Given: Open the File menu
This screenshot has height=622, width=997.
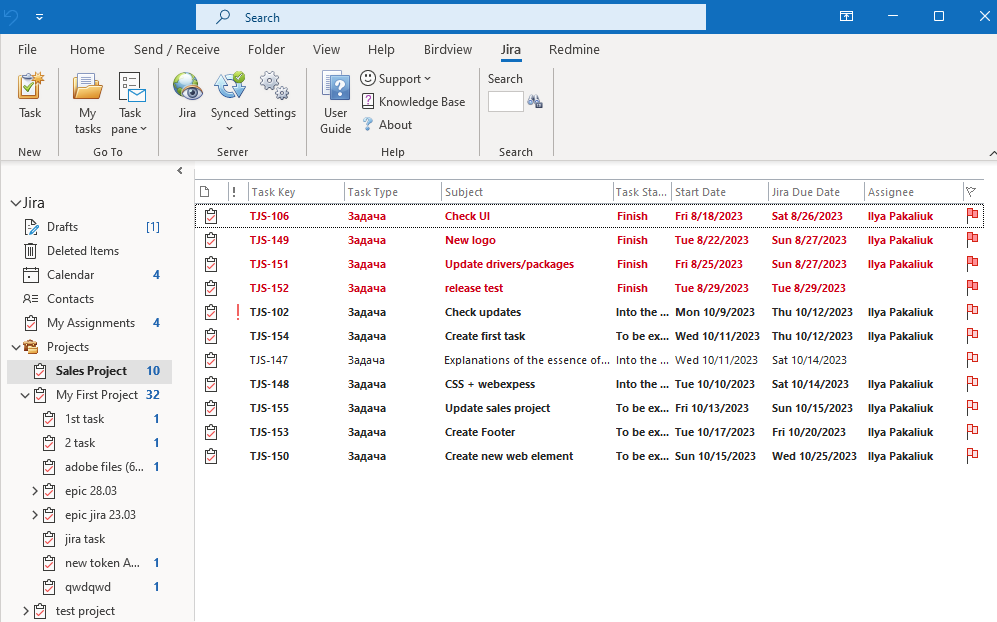Looking at the screenshot, I should [27, 50].
